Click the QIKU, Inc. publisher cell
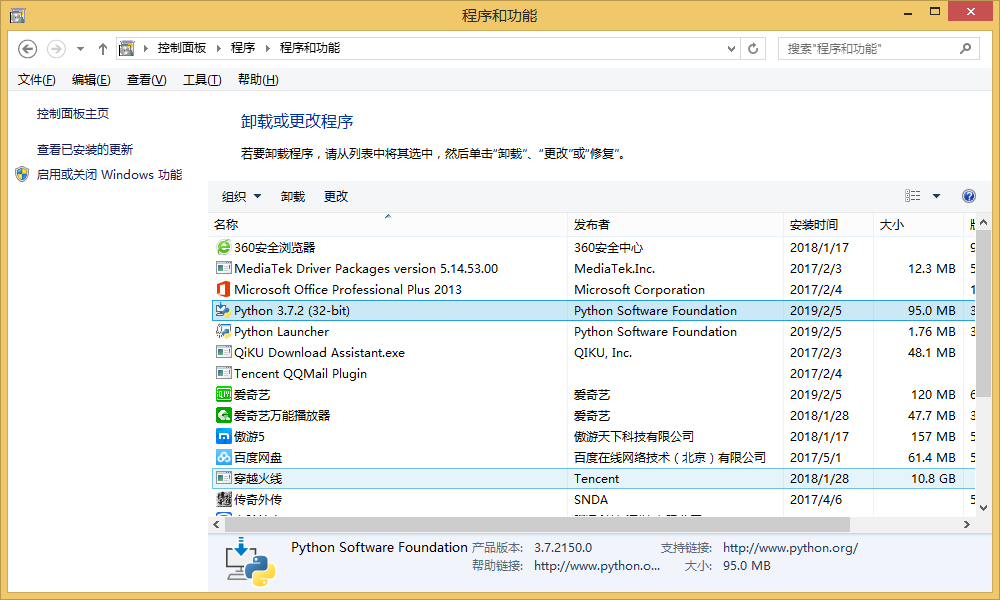This screenshot has height=600, width=1000. coord(603,353)
